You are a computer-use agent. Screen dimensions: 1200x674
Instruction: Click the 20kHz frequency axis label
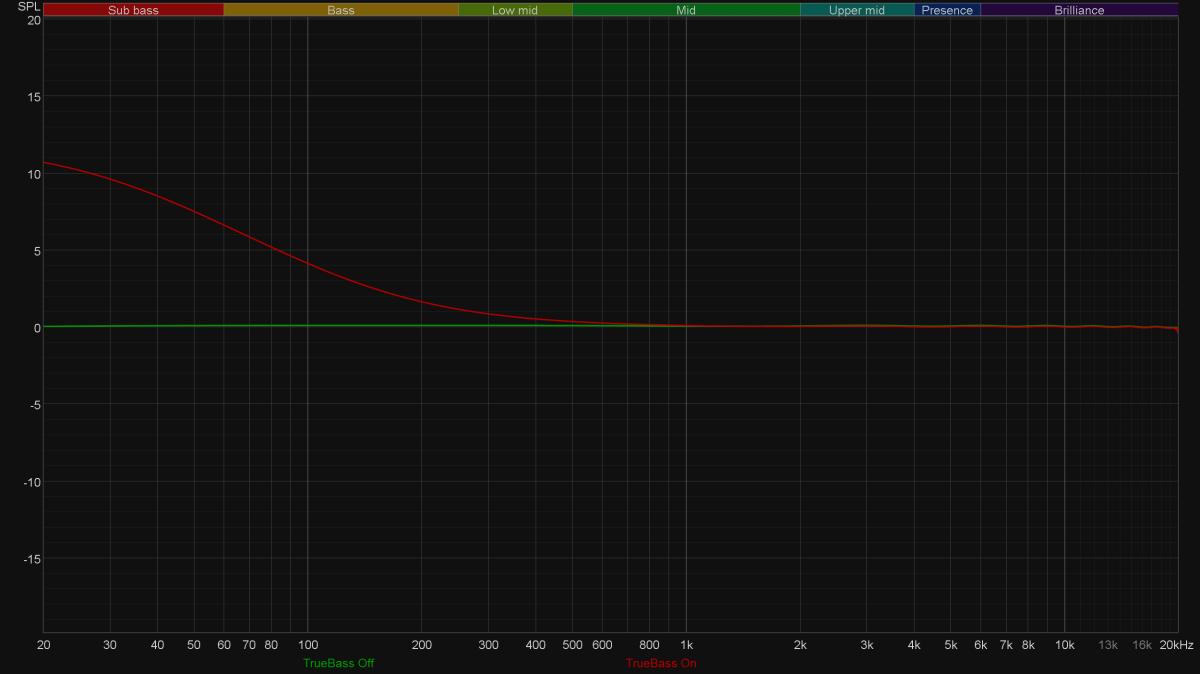click(1177, 645)
